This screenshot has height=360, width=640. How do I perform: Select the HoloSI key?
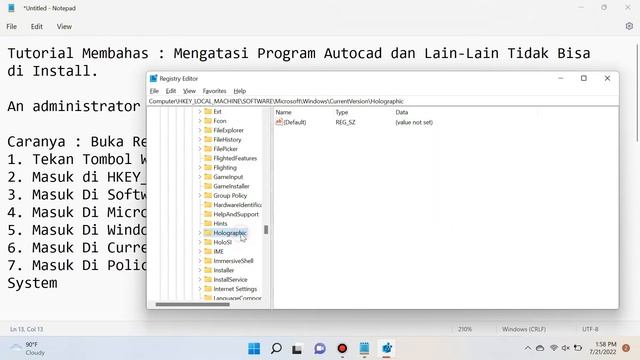(x=222, y=242)
